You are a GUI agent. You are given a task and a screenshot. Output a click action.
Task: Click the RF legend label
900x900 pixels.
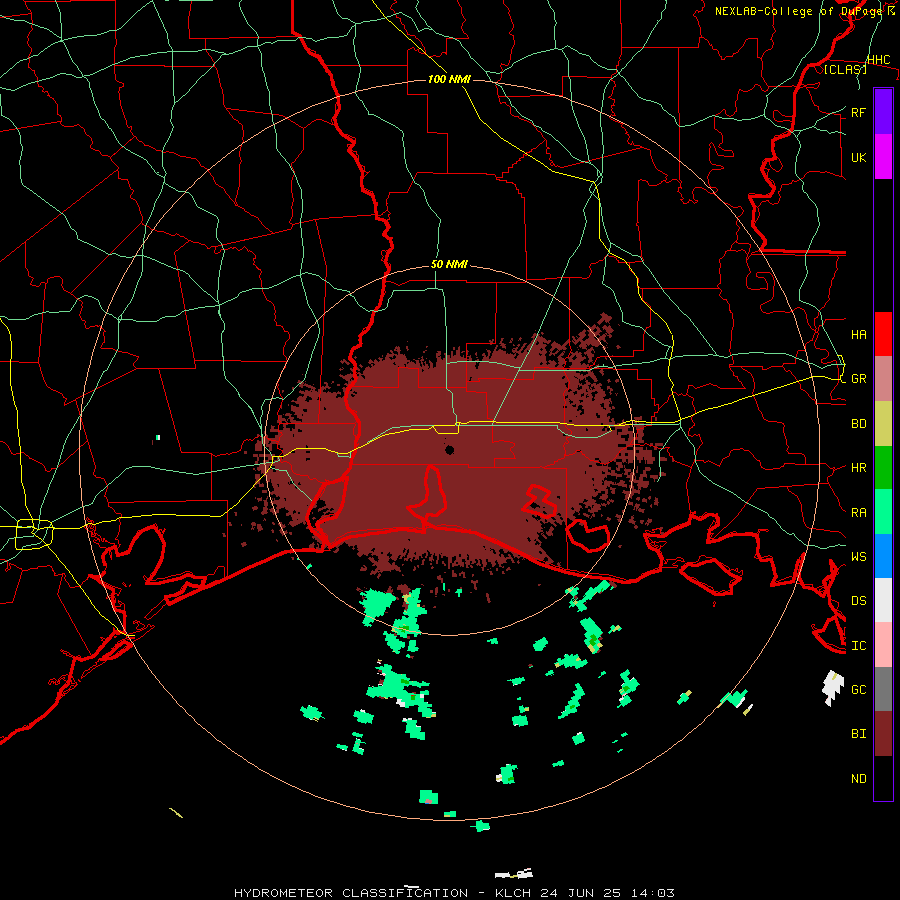pos(858,112)
